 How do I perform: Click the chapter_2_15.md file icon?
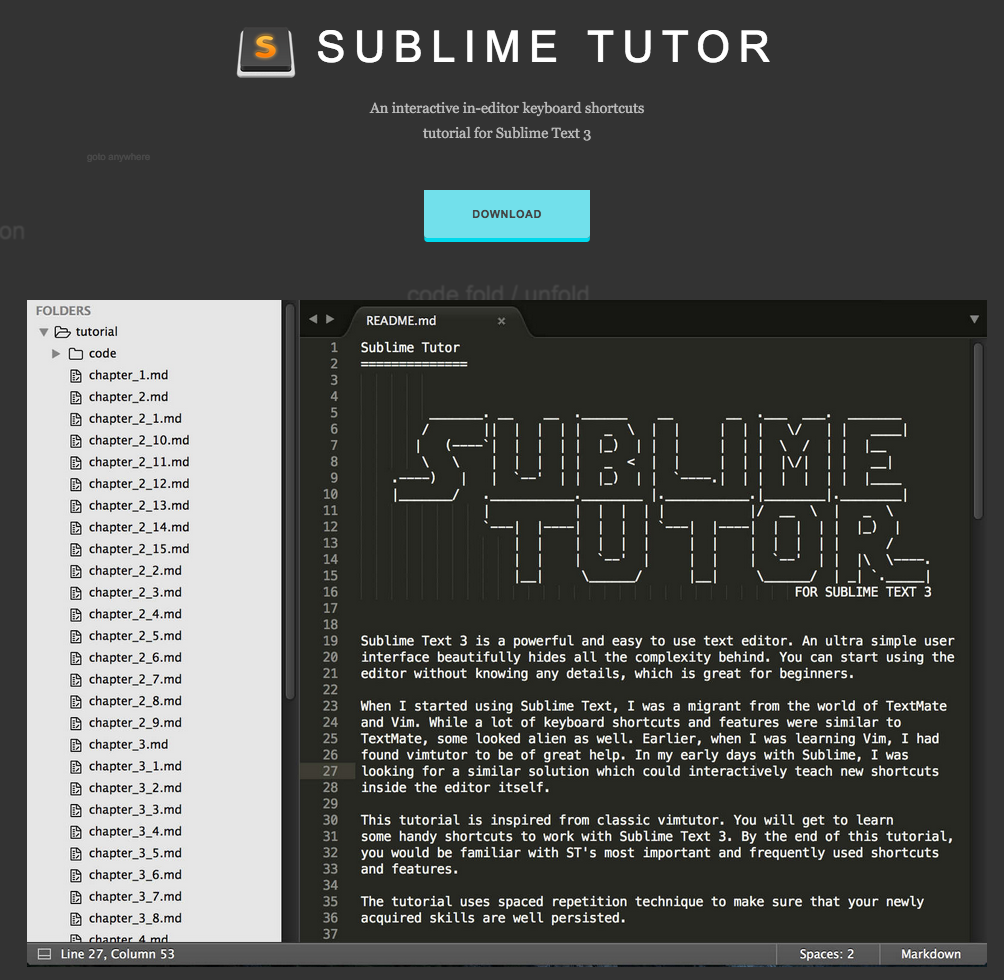pos(76,550)
